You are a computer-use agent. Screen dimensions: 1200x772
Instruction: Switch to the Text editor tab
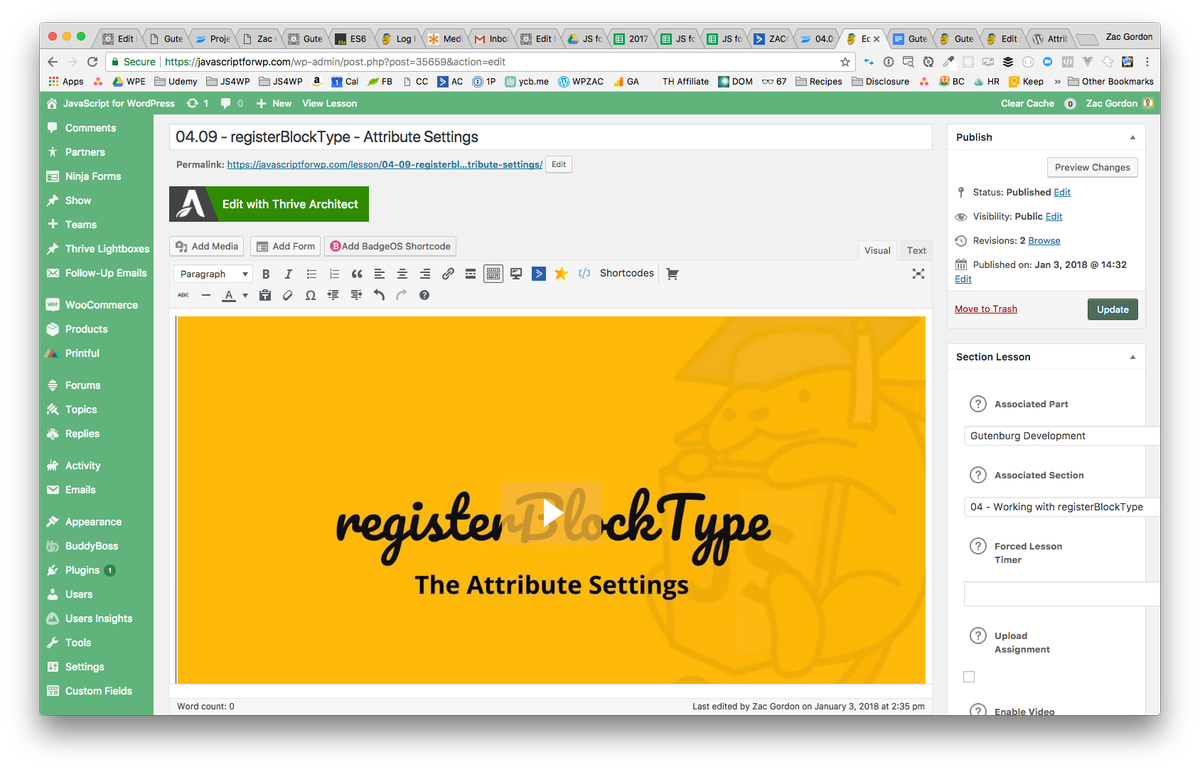[x=916, y=250]
